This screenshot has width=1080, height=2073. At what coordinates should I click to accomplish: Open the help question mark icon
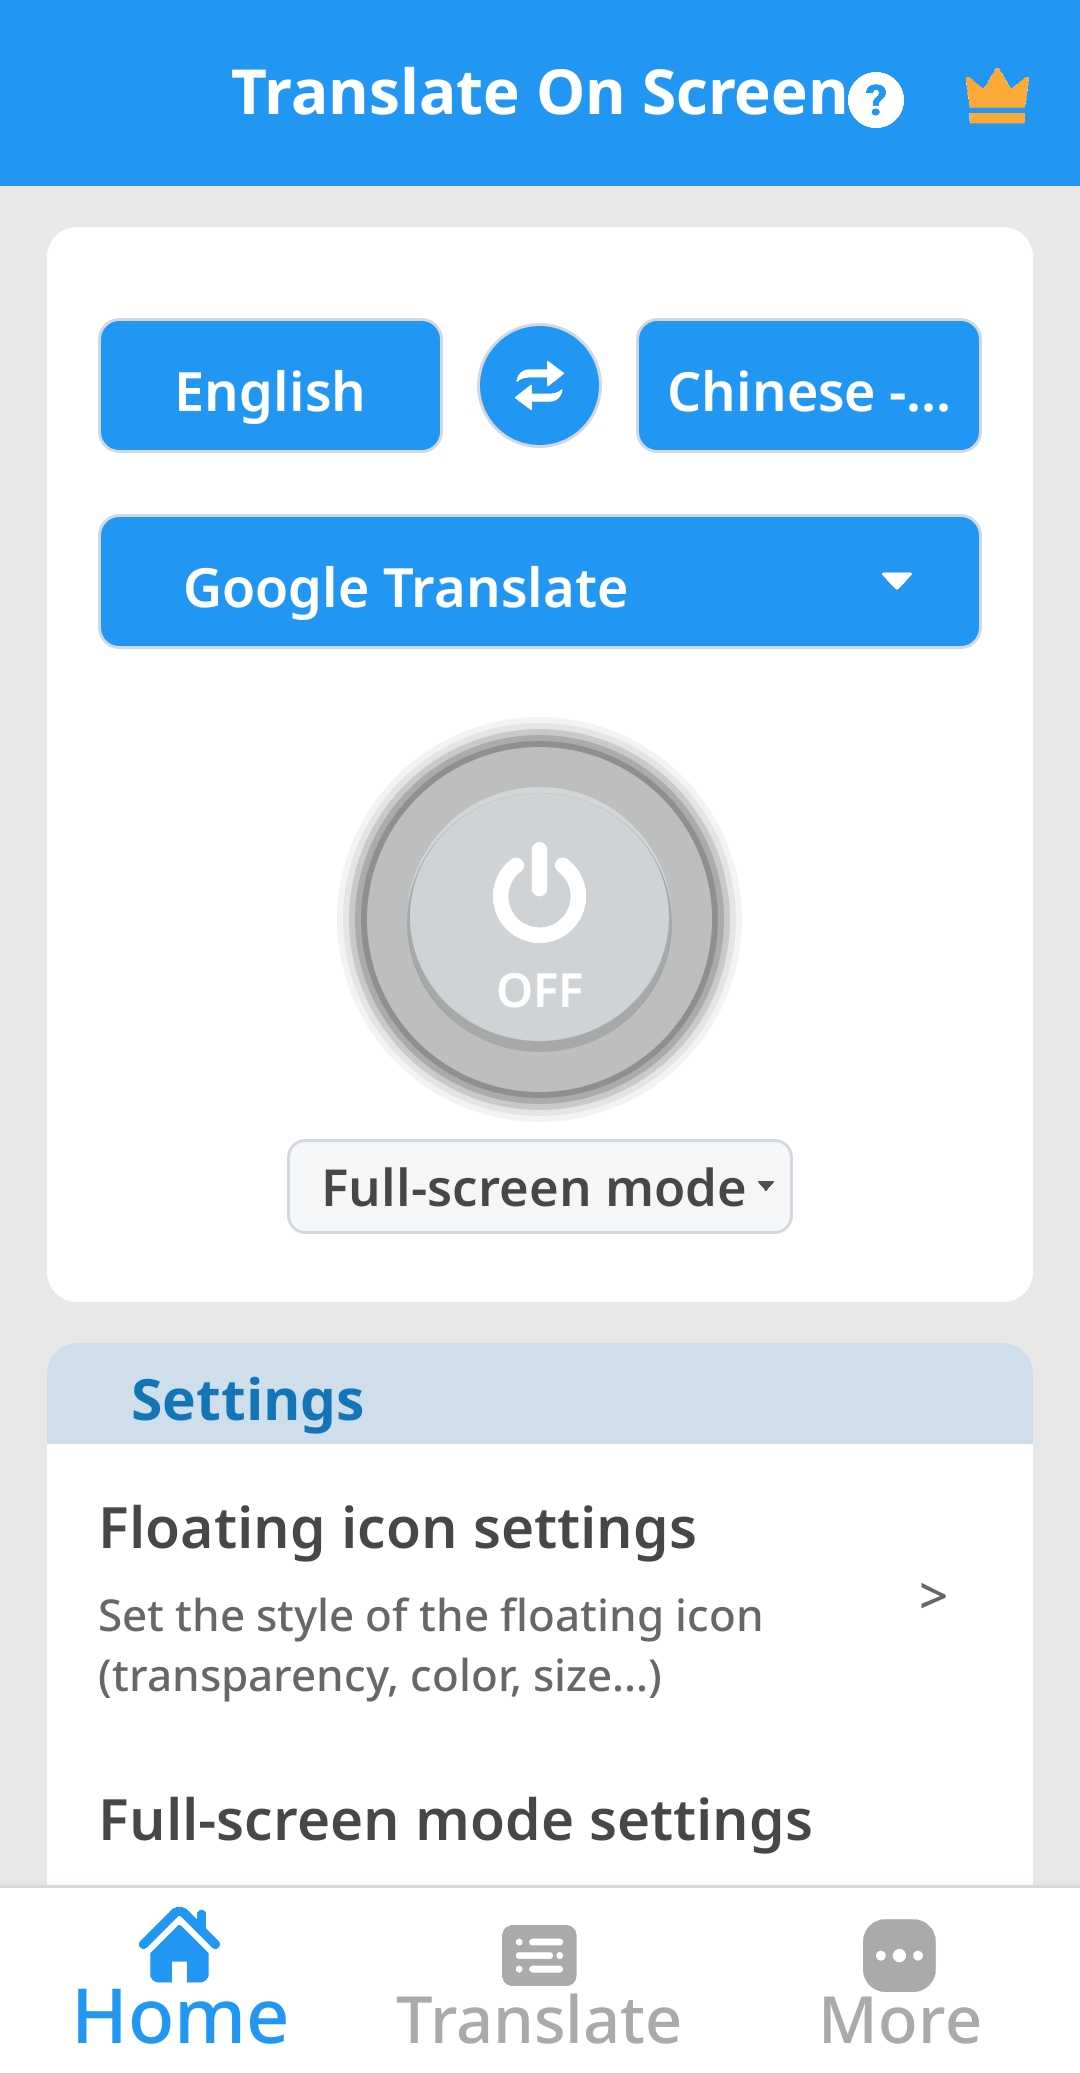[876, 100]
